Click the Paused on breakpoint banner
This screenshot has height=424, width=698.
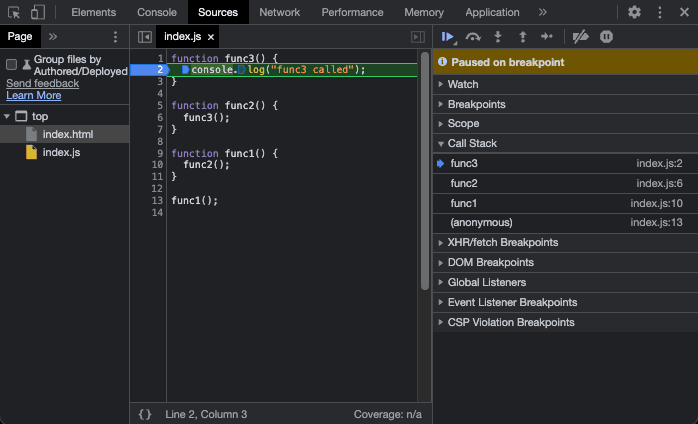point(565,62)
